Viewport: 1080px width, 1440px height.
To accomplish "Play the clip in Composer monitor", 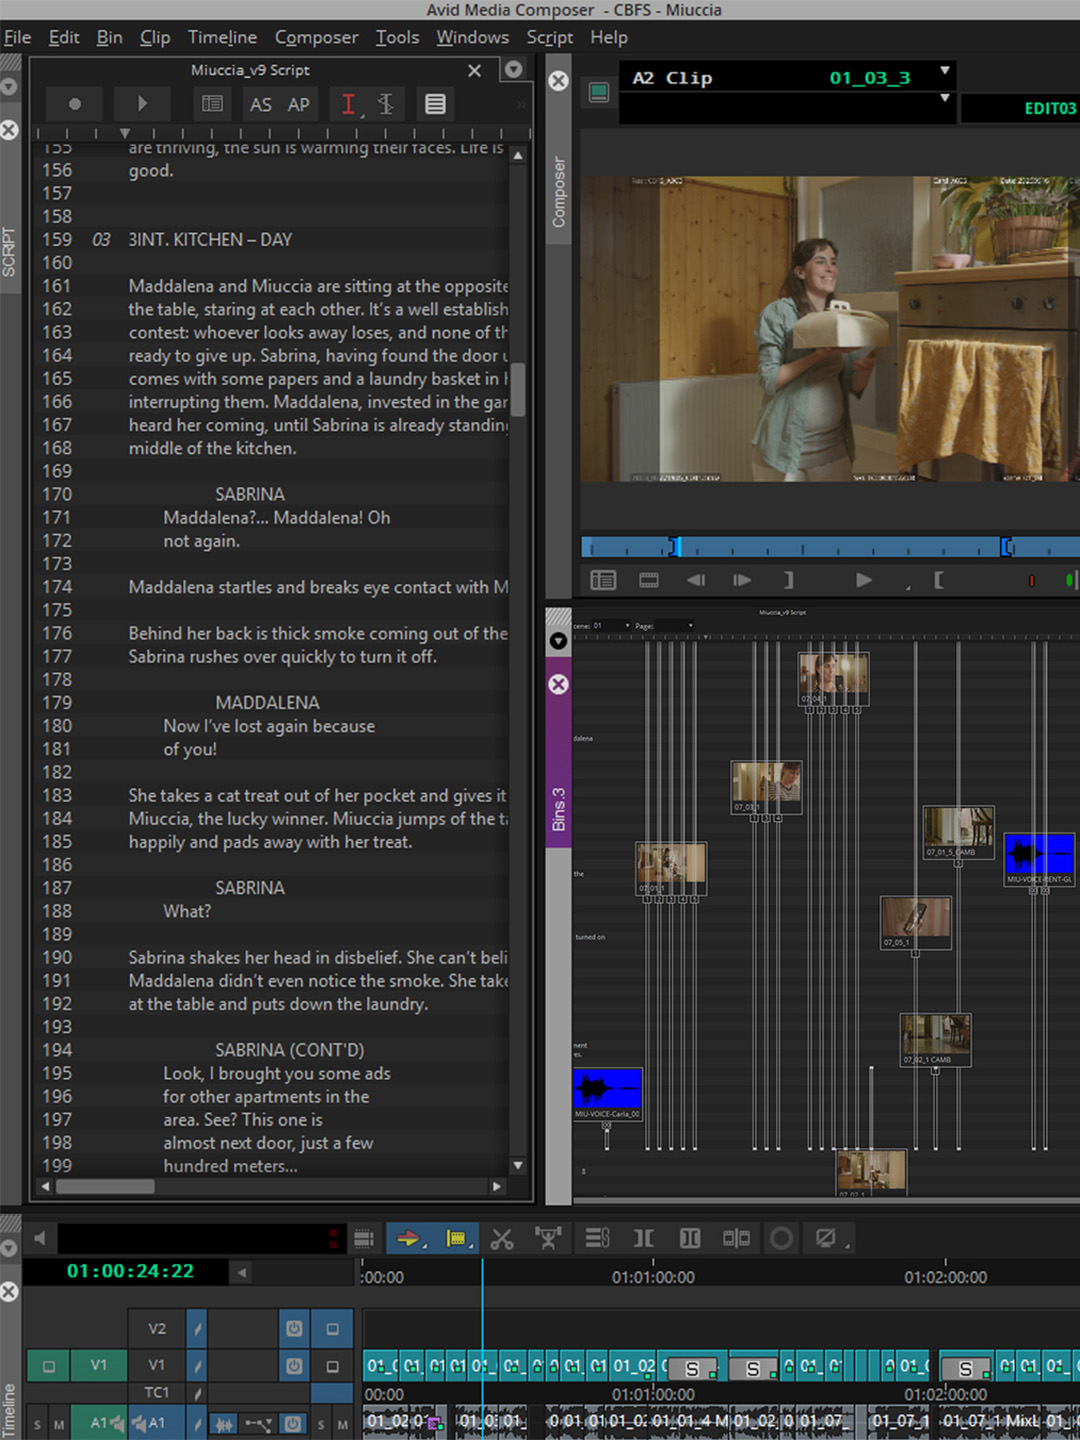I will 864,580.
